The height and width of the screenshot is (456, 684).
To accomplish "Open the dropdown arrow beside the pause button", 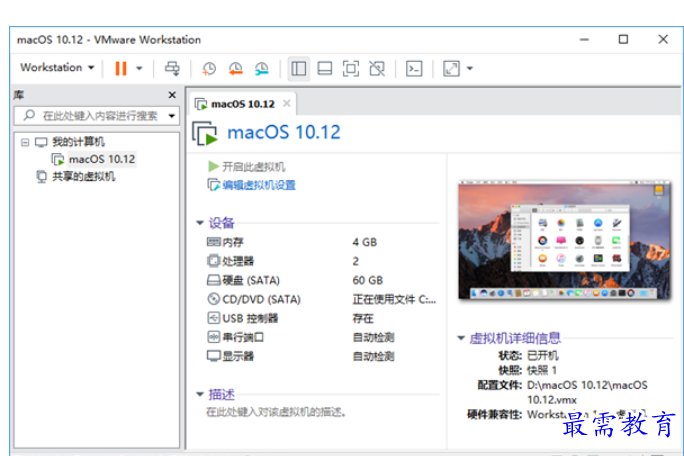I will coord(139,69).
